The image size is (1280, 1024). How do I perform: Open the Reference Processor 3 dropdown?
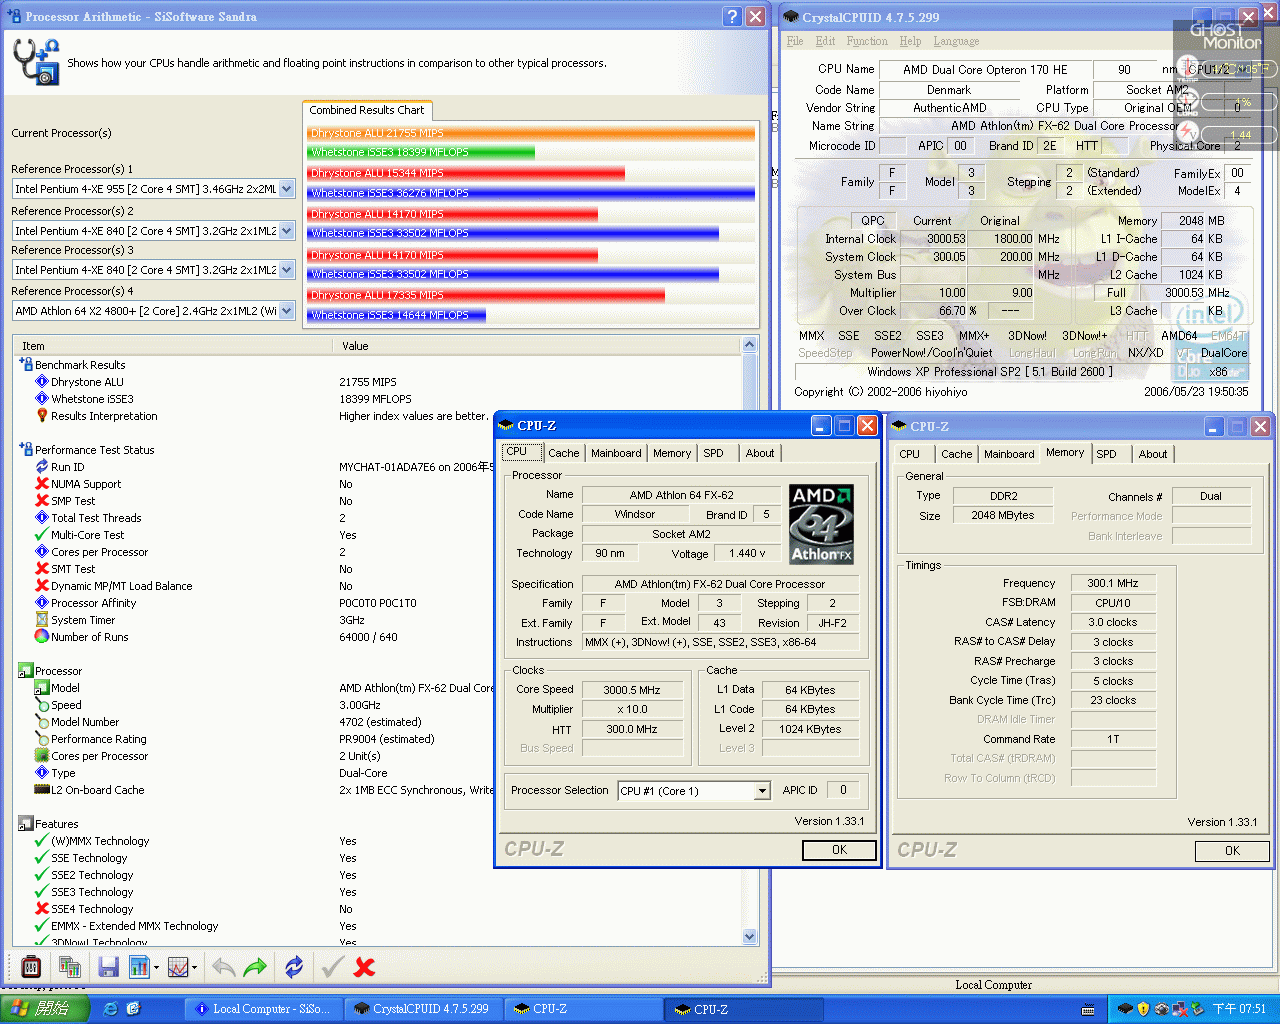287,270
